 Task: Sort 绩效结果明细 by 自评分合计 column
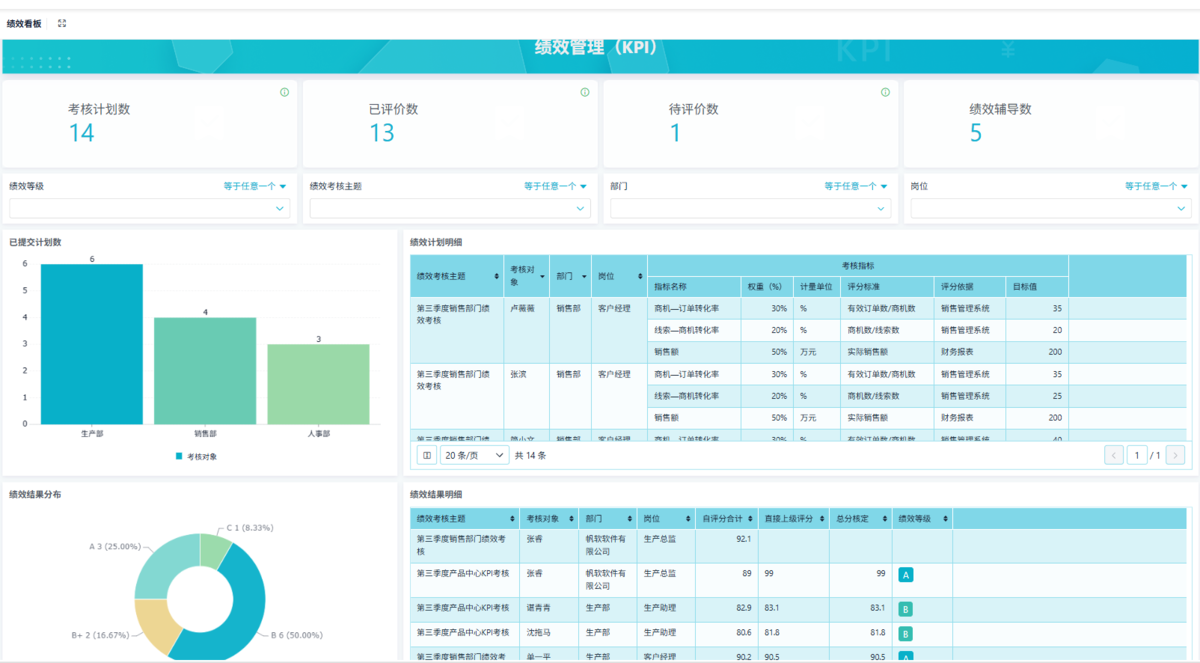(751, 519)
